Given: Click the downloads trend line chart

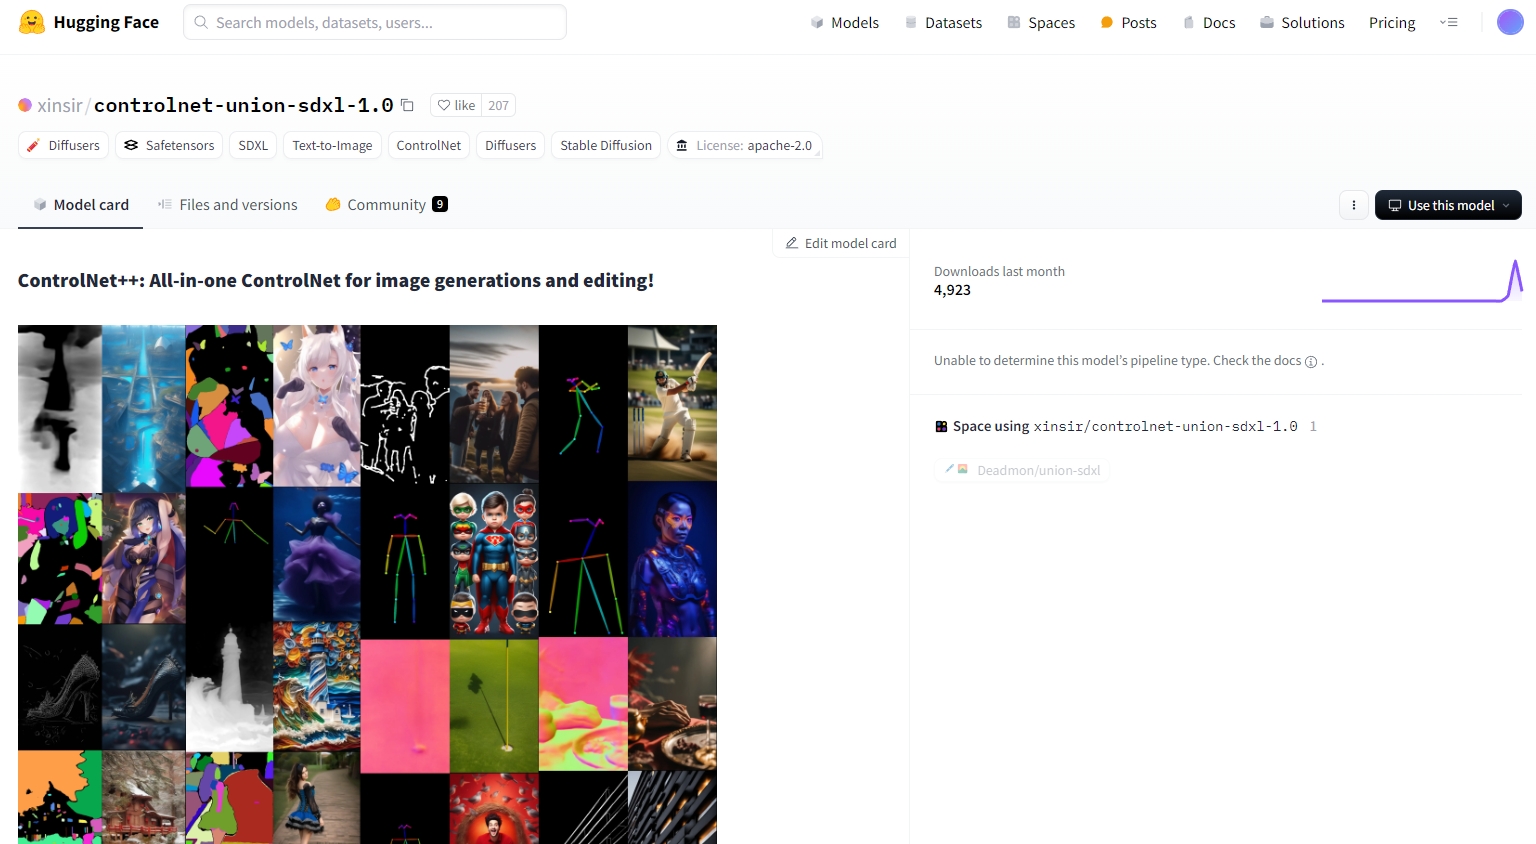Looking at the screenshot, I should [x=1422, y=281].
